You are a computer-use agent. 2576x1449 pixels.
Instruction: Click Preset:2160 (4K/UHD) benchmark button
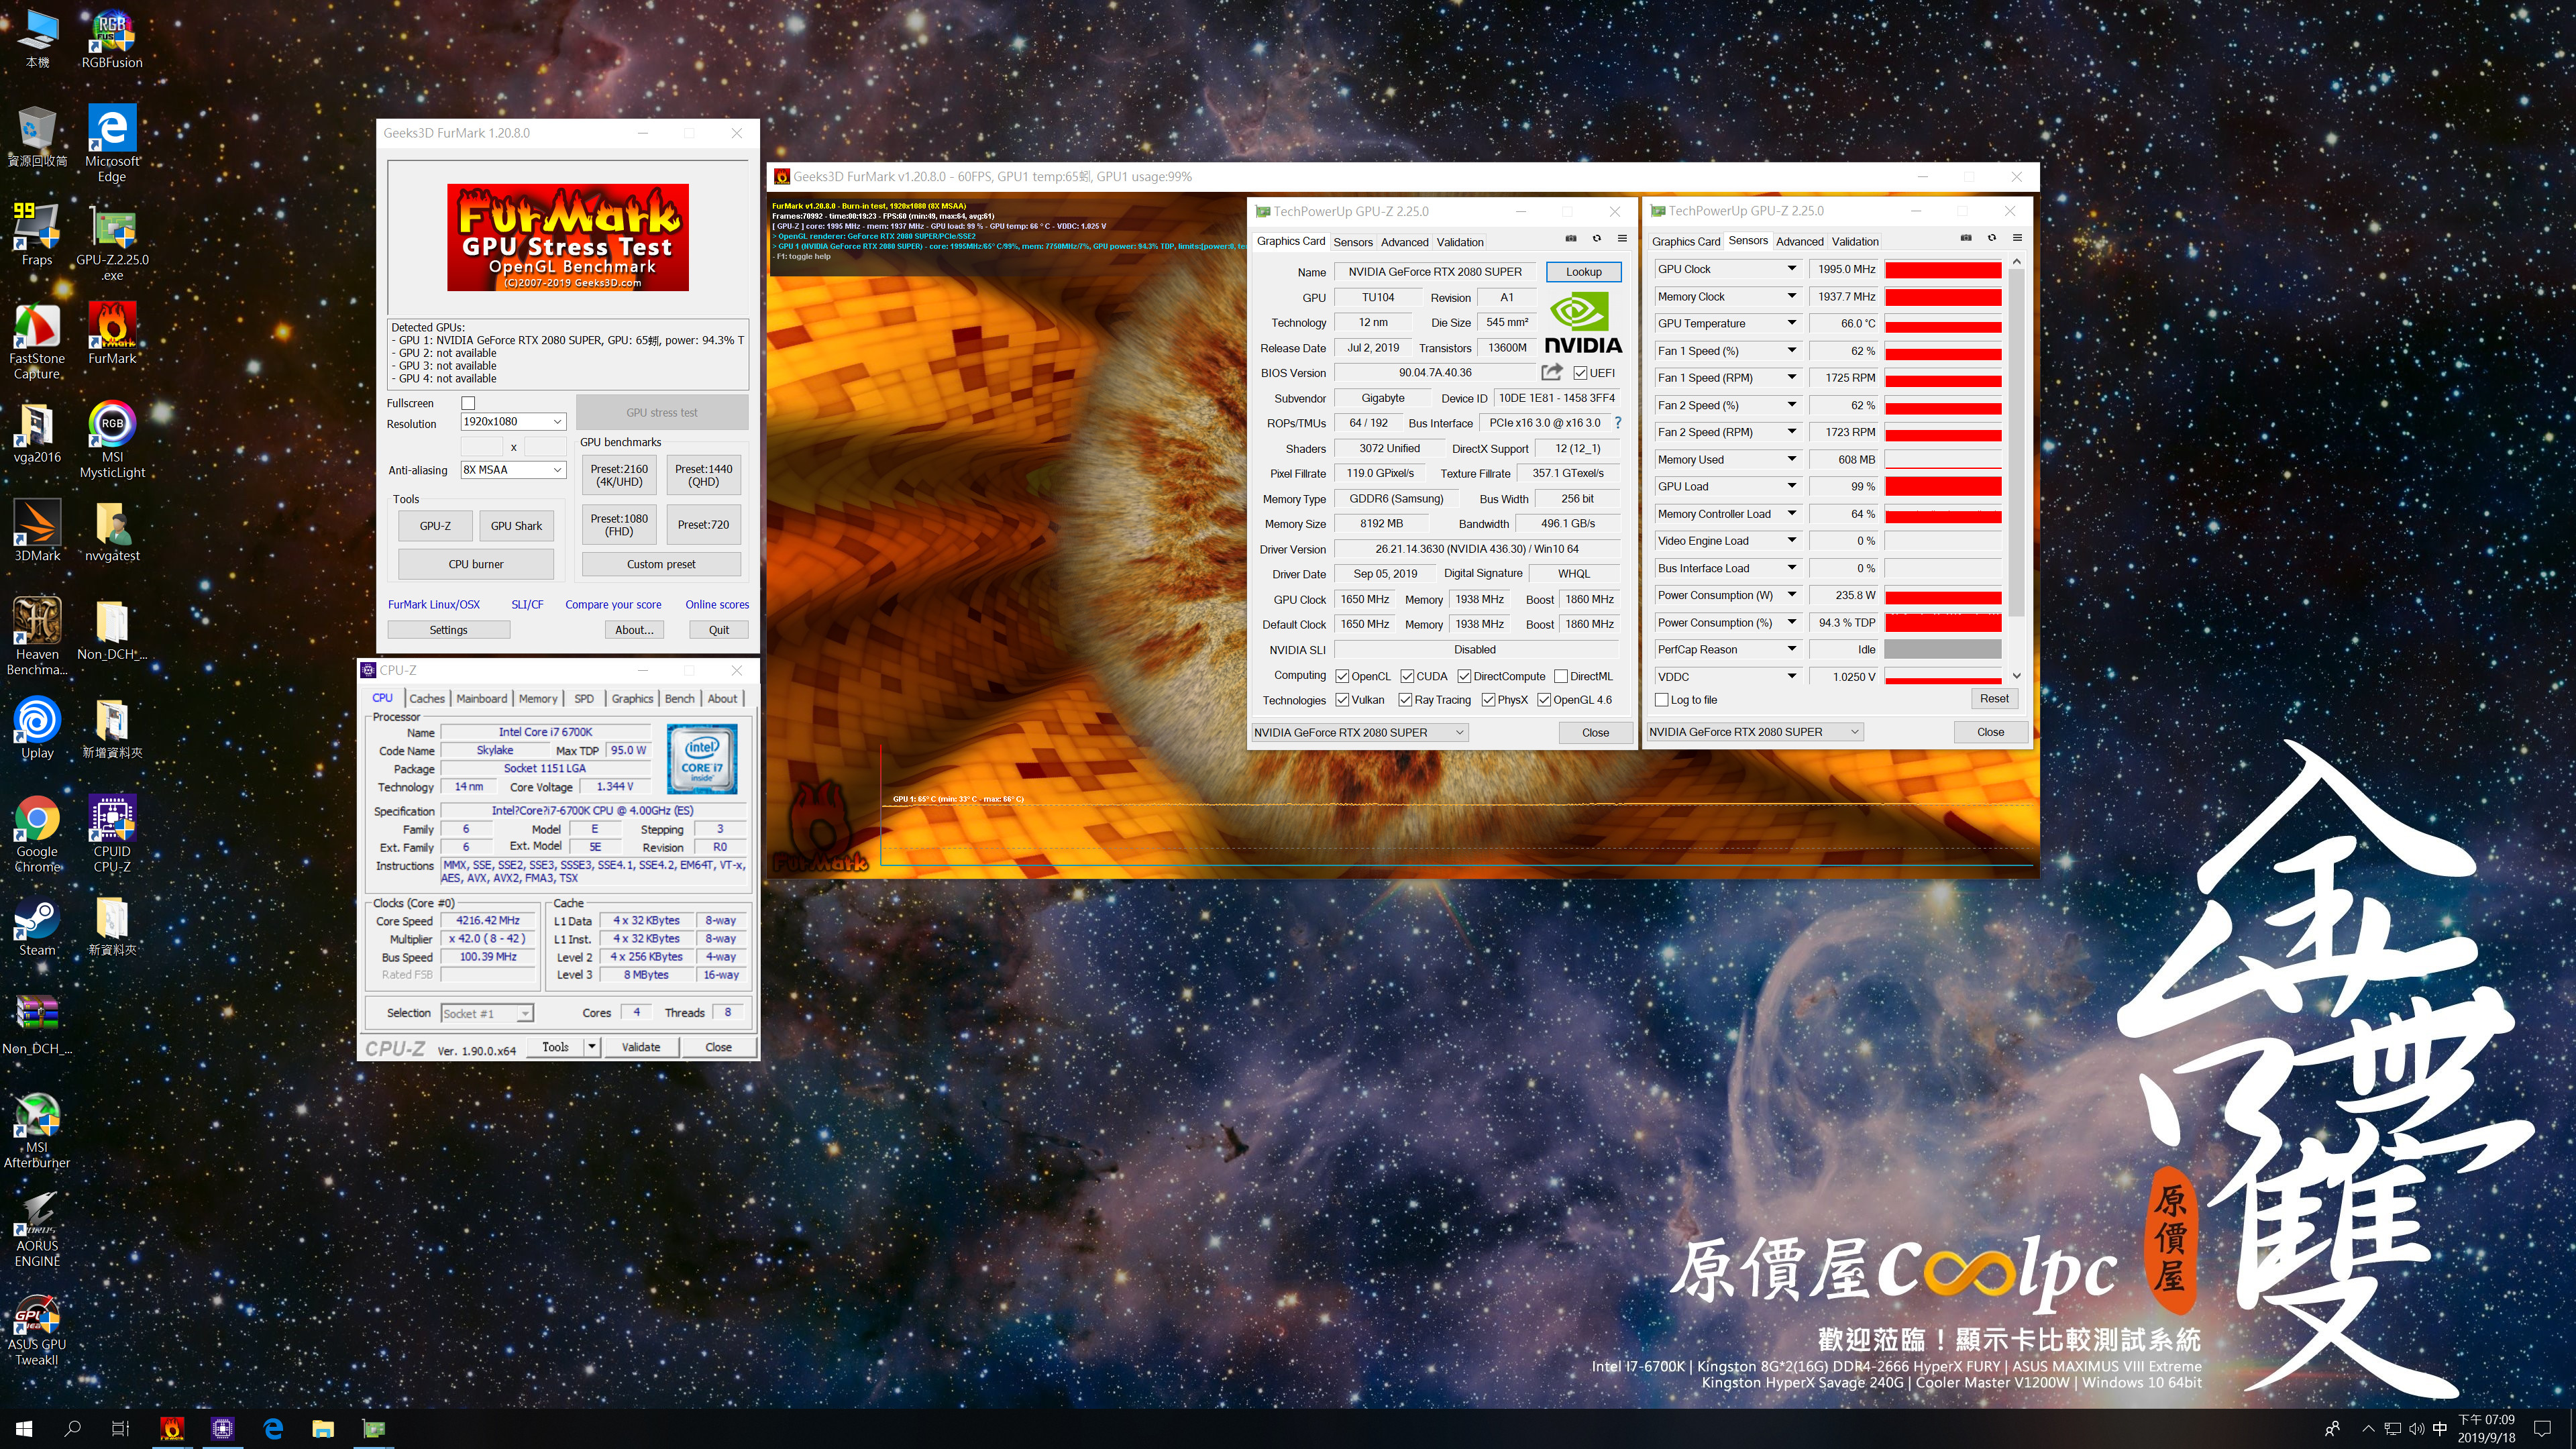[619, 475]
